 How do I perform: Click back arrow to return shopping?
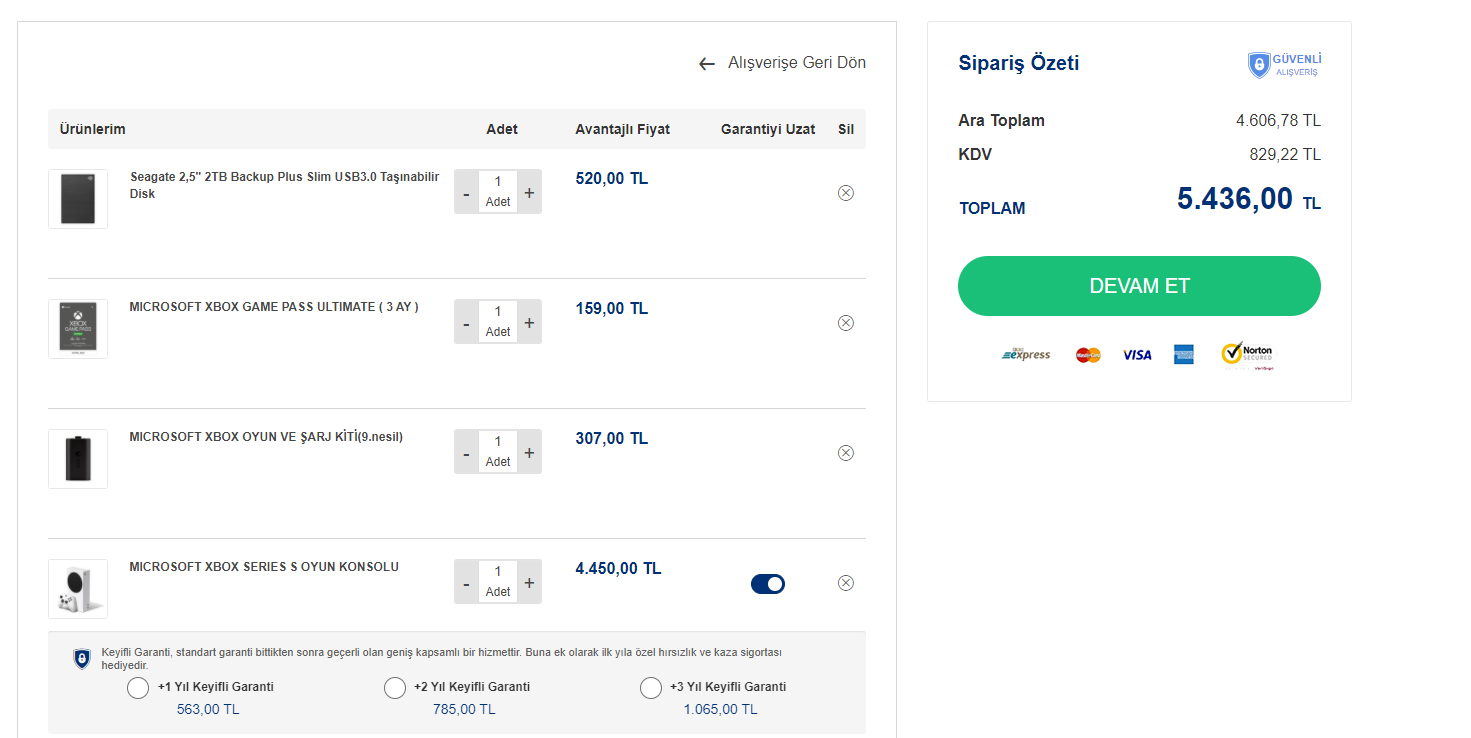[x=707, y=64]
